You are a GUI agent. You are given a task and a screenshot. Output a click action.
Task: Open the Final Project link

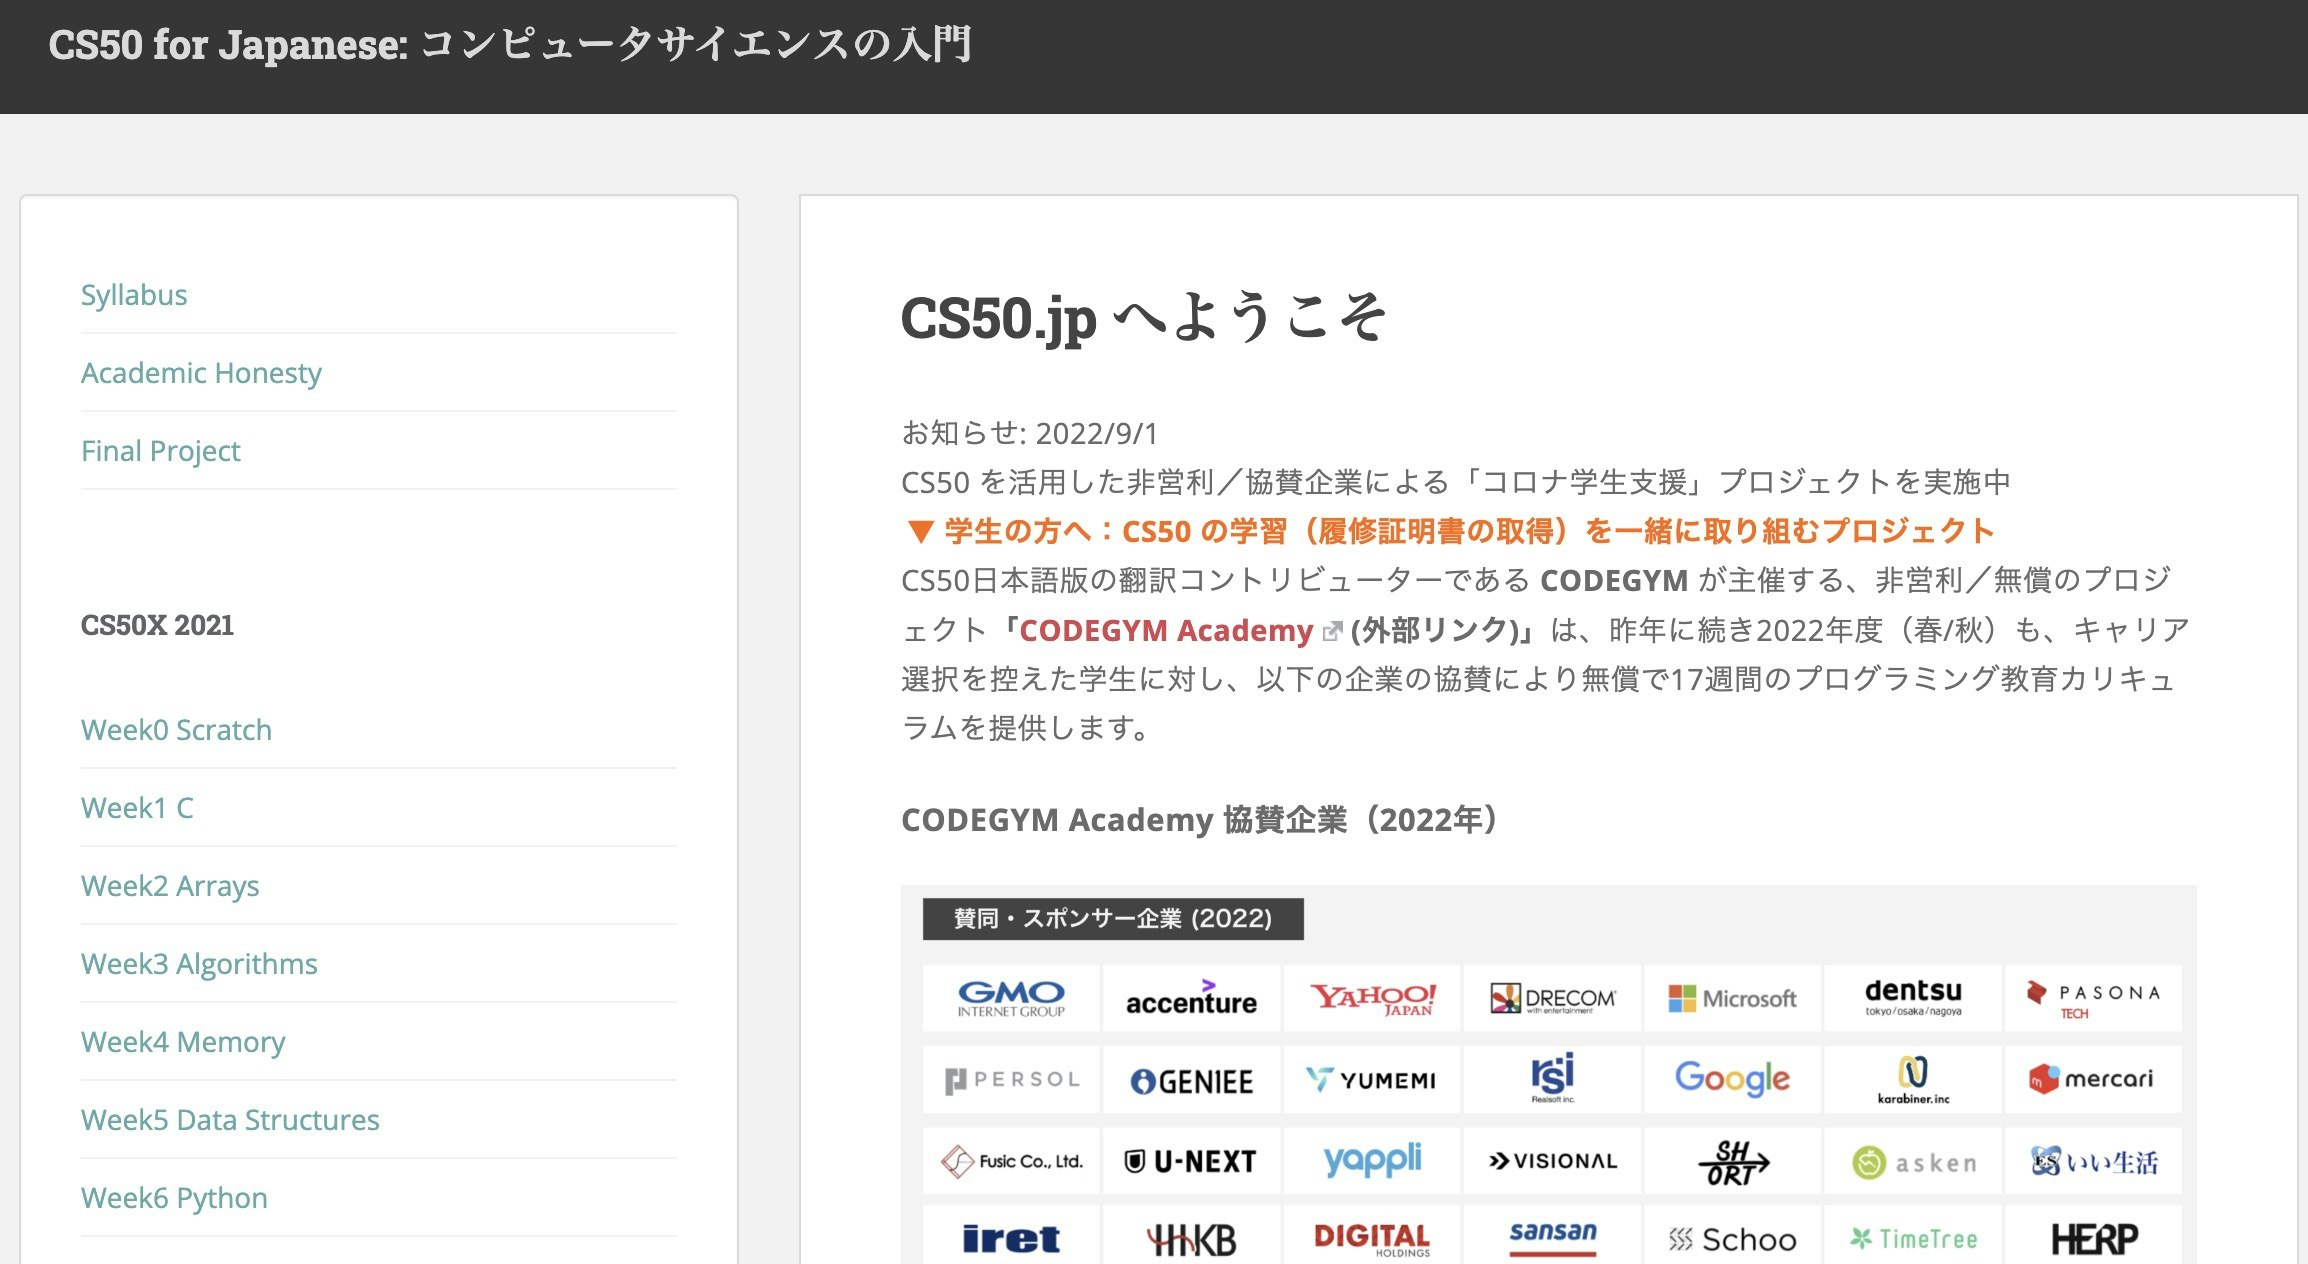coord(160,450)
